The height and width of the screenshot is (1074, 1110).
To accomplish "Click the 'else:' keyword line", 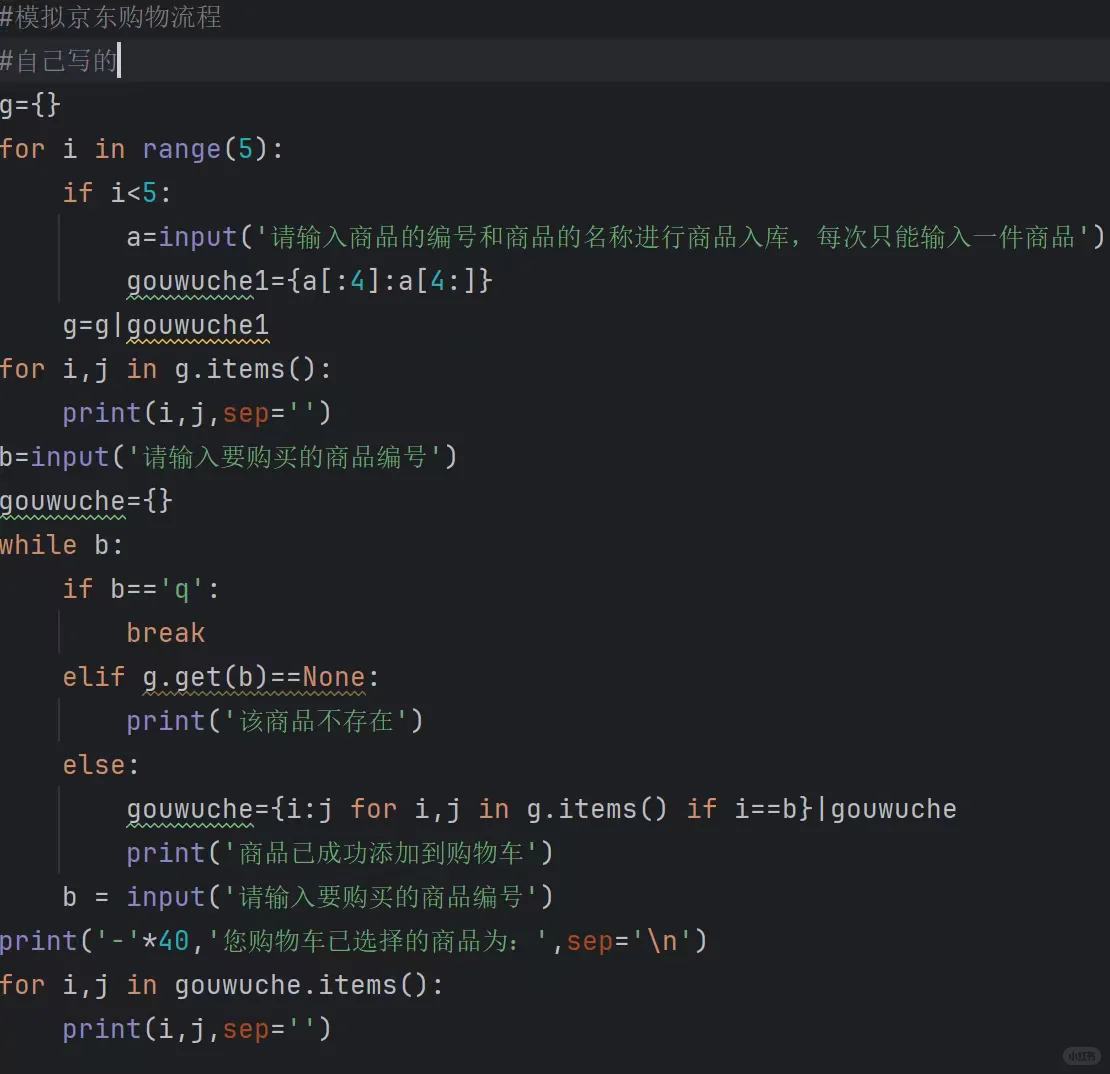I will click(x=101, y=765).
